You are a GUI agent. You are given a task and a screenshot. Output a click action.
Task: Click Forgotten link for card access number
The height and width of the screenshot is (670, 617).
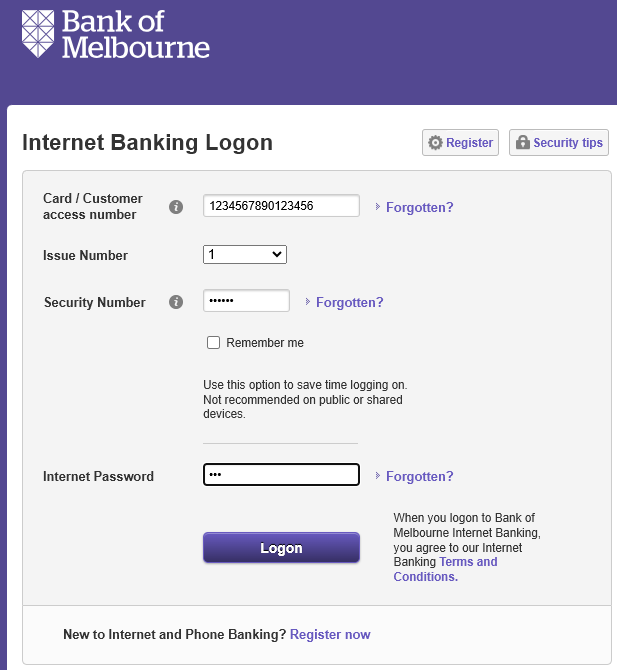click(x=420, y=207)
